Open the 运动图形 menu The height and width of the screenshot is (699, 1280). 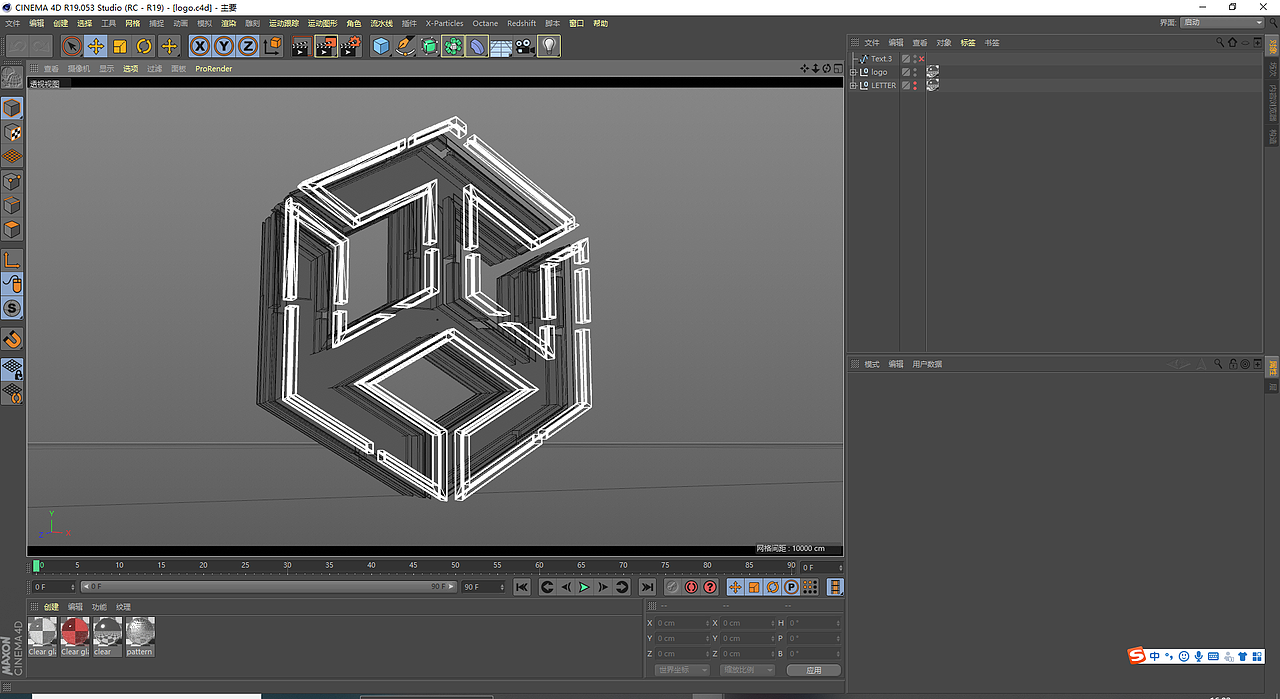pyautogui.click(x=322, y=23)
